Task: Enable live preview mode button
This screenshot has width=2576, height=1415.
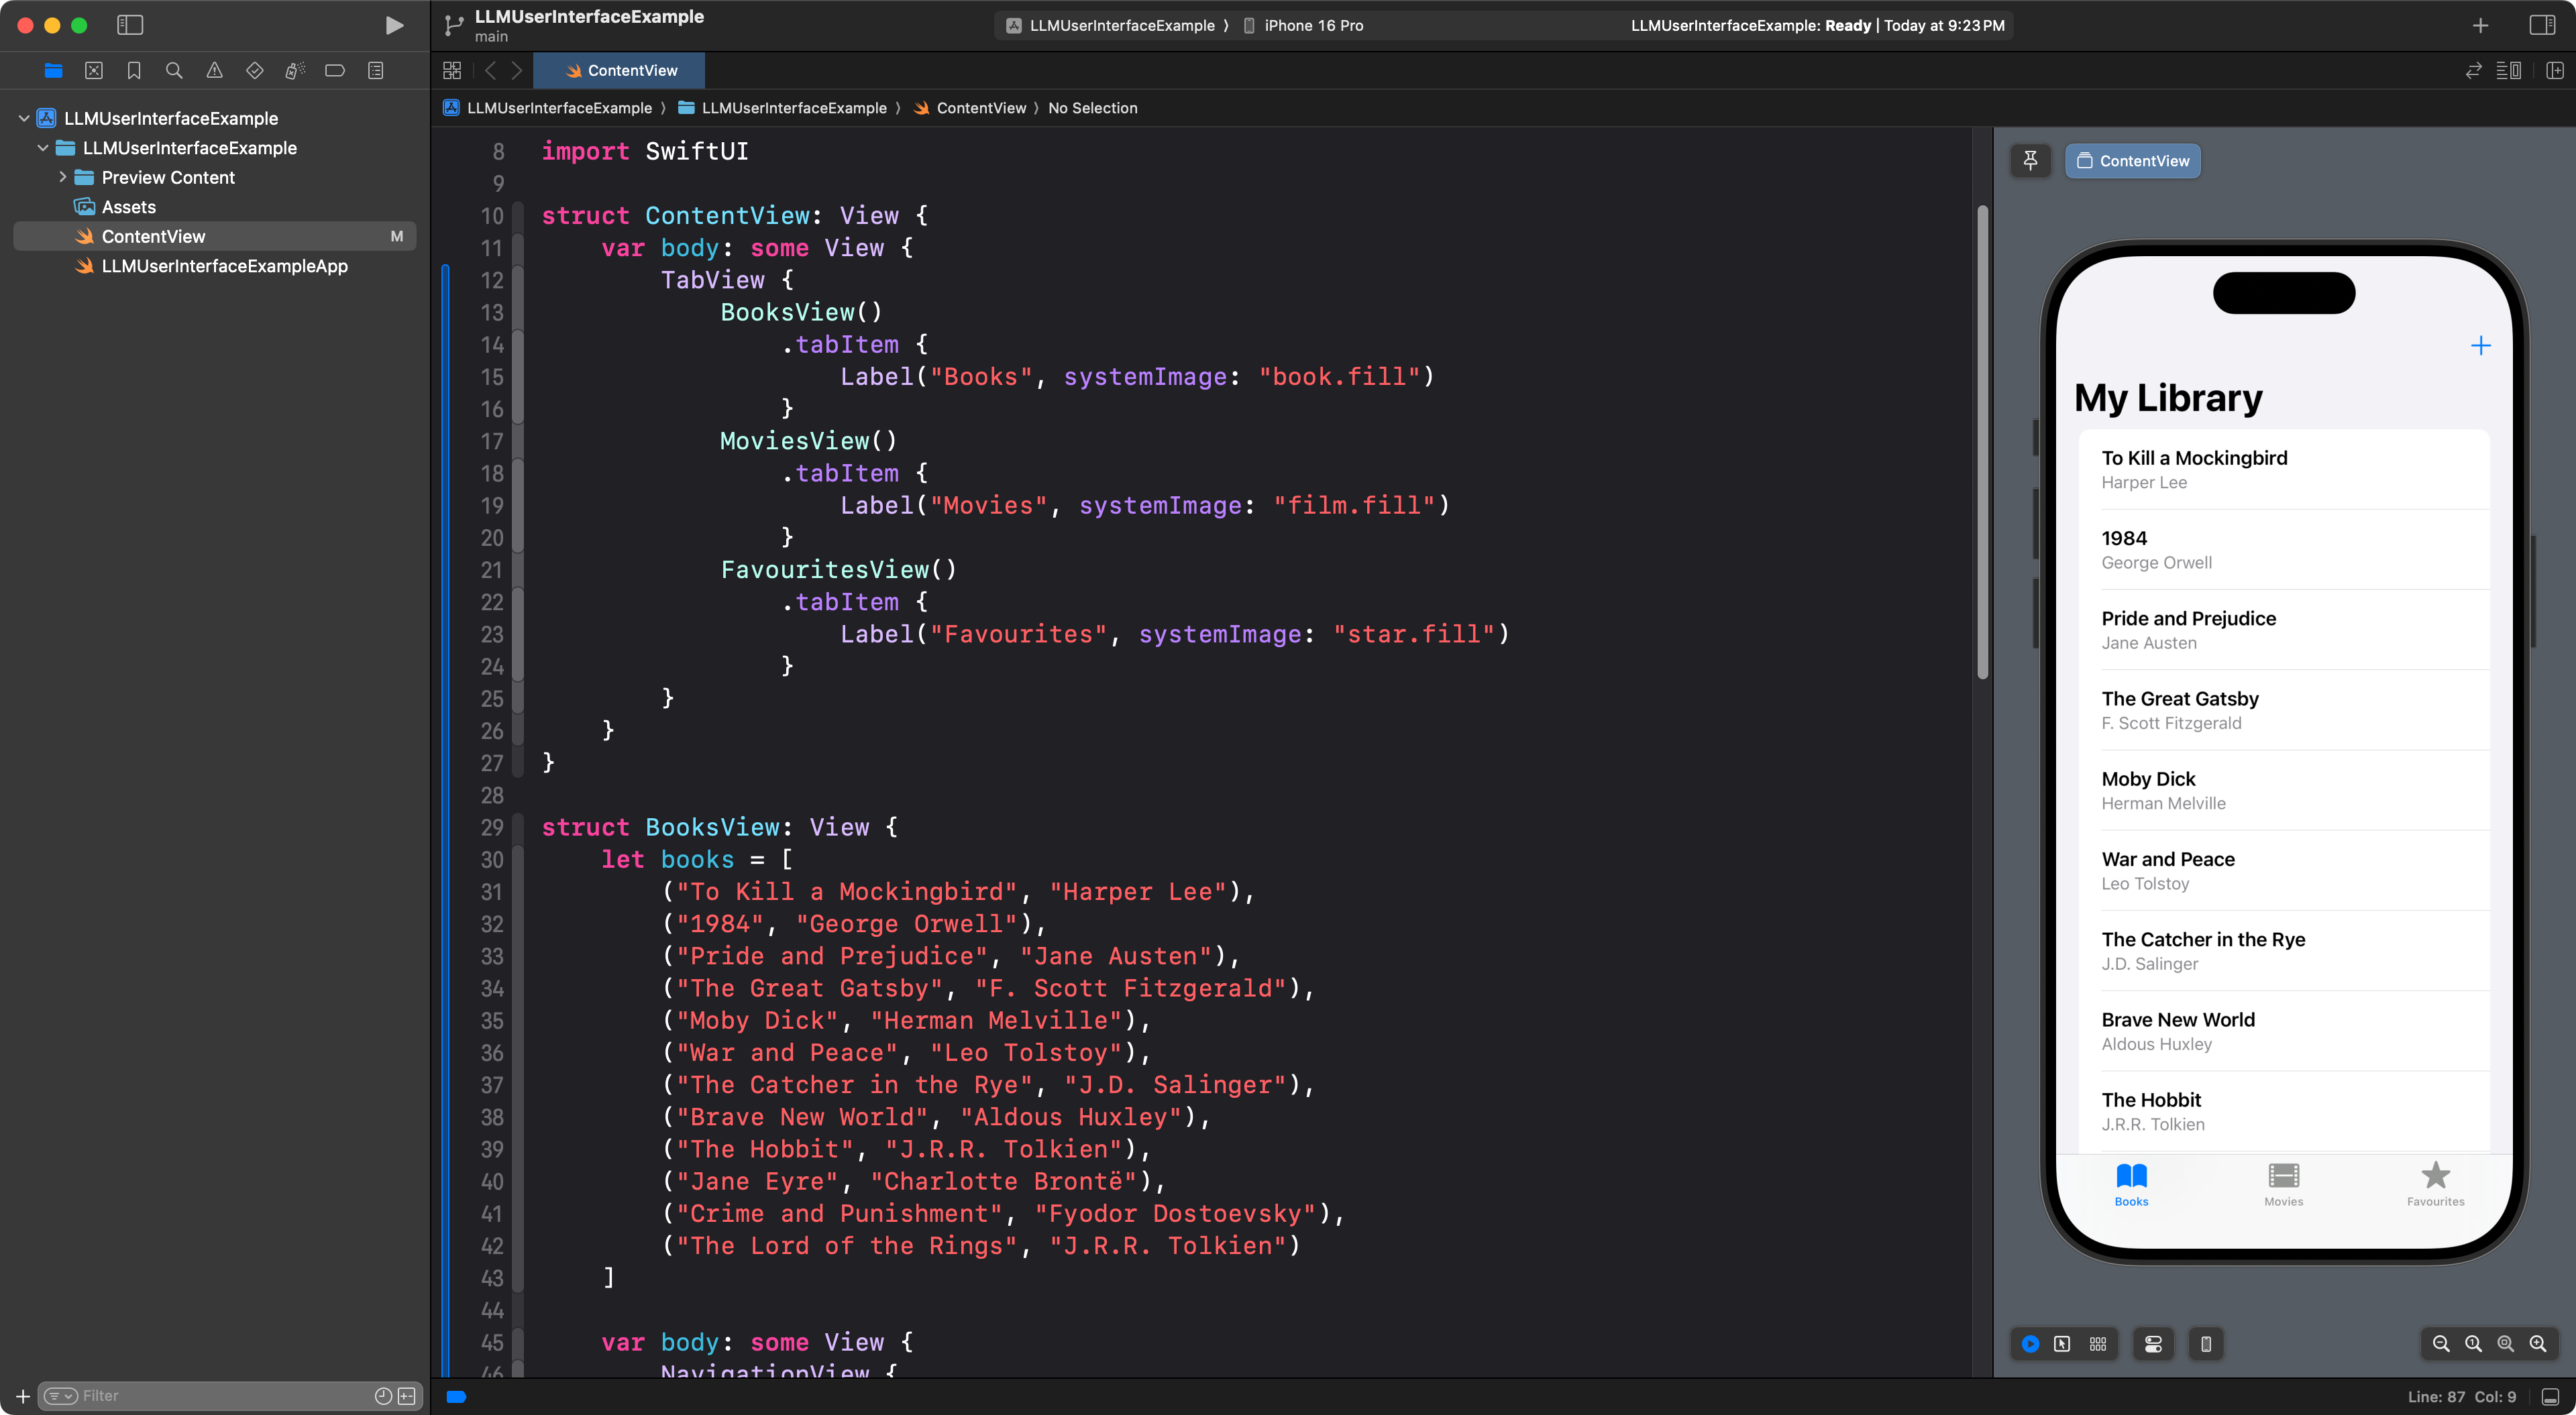Action: [x=2030, y=1343]
